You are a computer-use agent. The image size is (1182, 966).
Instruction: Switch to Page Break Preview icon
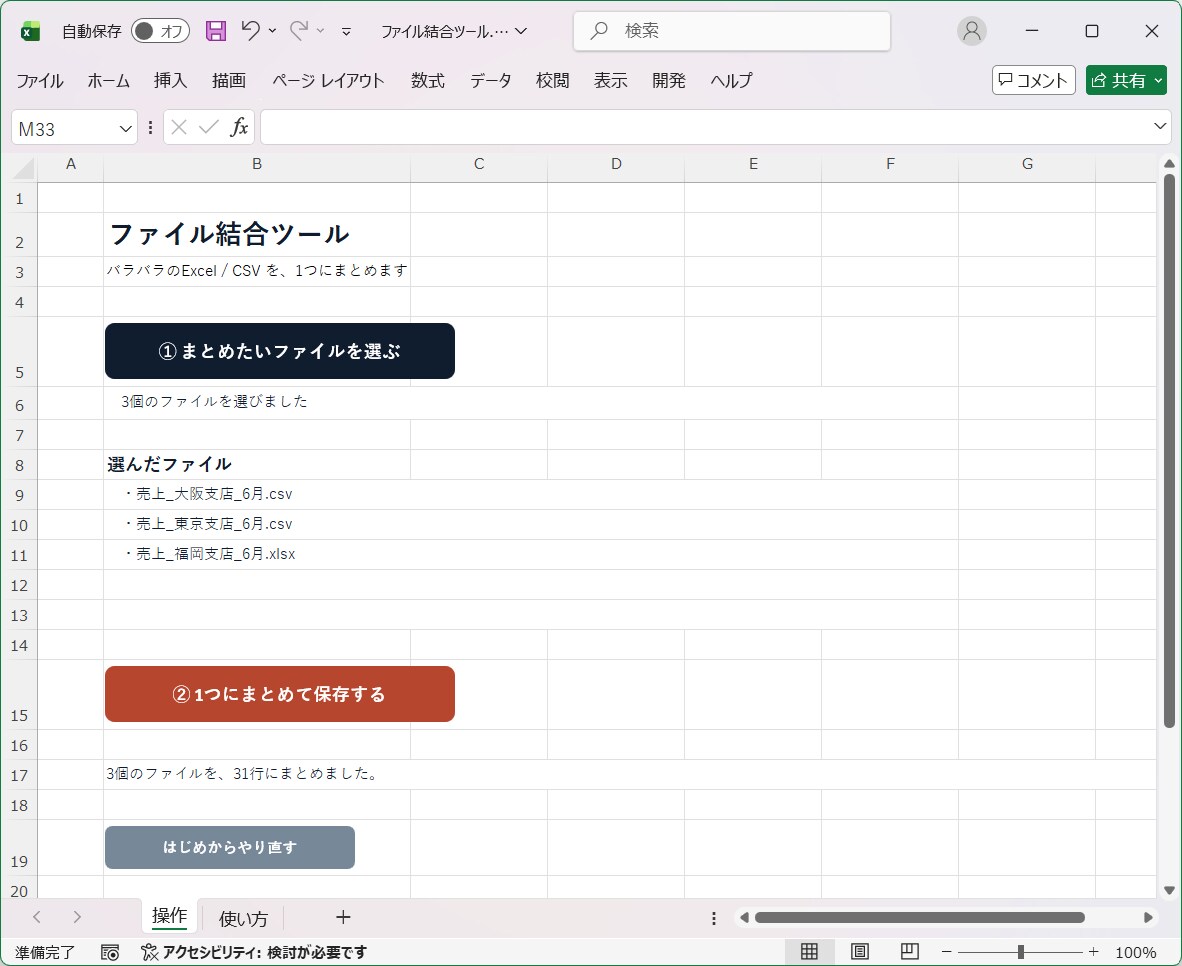pyautogui.click(x=910, y=952)
